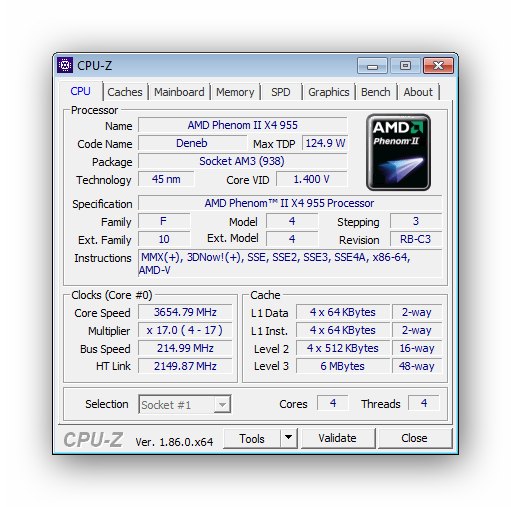511x507 pixels.
Task: Click the Validate button
Action: tap(338, 438)
